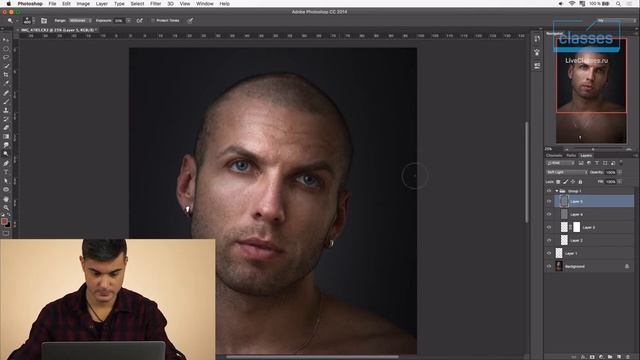Screen dimensions: 640x360
Task: Select the Eyedropper tool
Action: click(x=6, y=83)
